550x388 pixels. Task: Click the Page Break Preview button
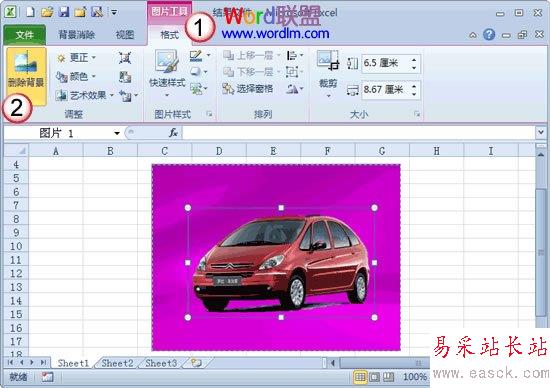click(x=388, y=377)
